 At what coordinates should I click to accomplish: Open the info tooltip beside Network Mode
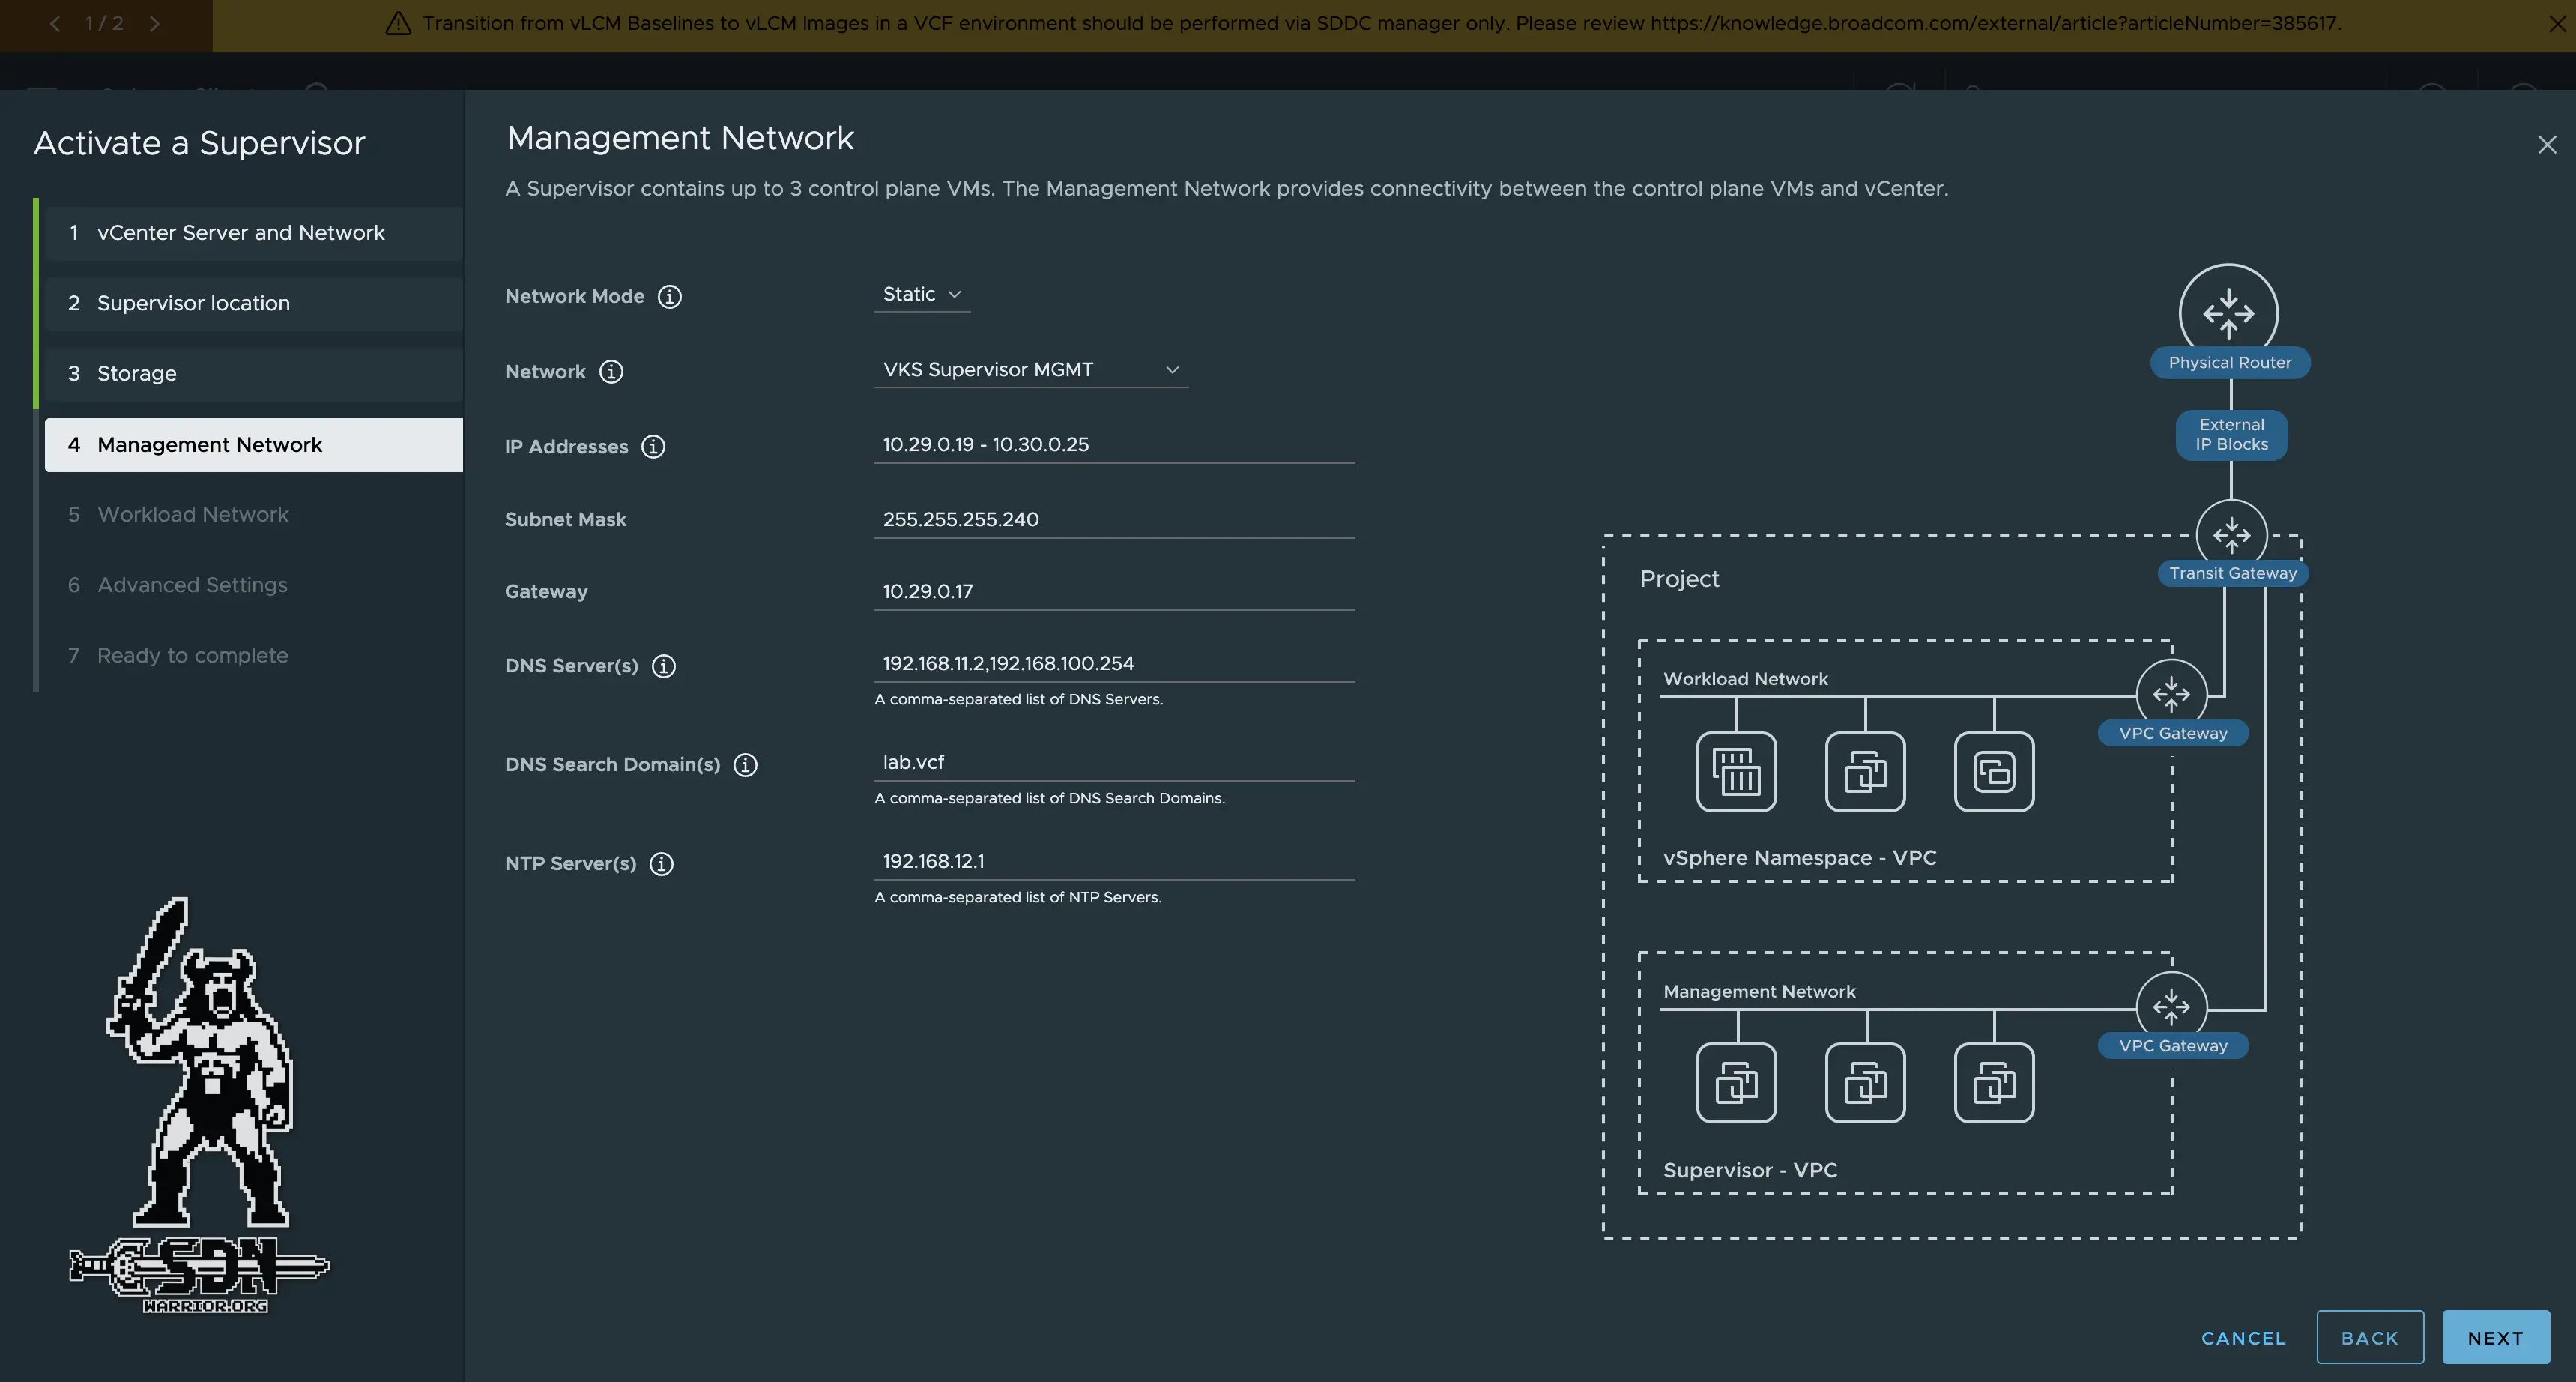pos(669,296)
